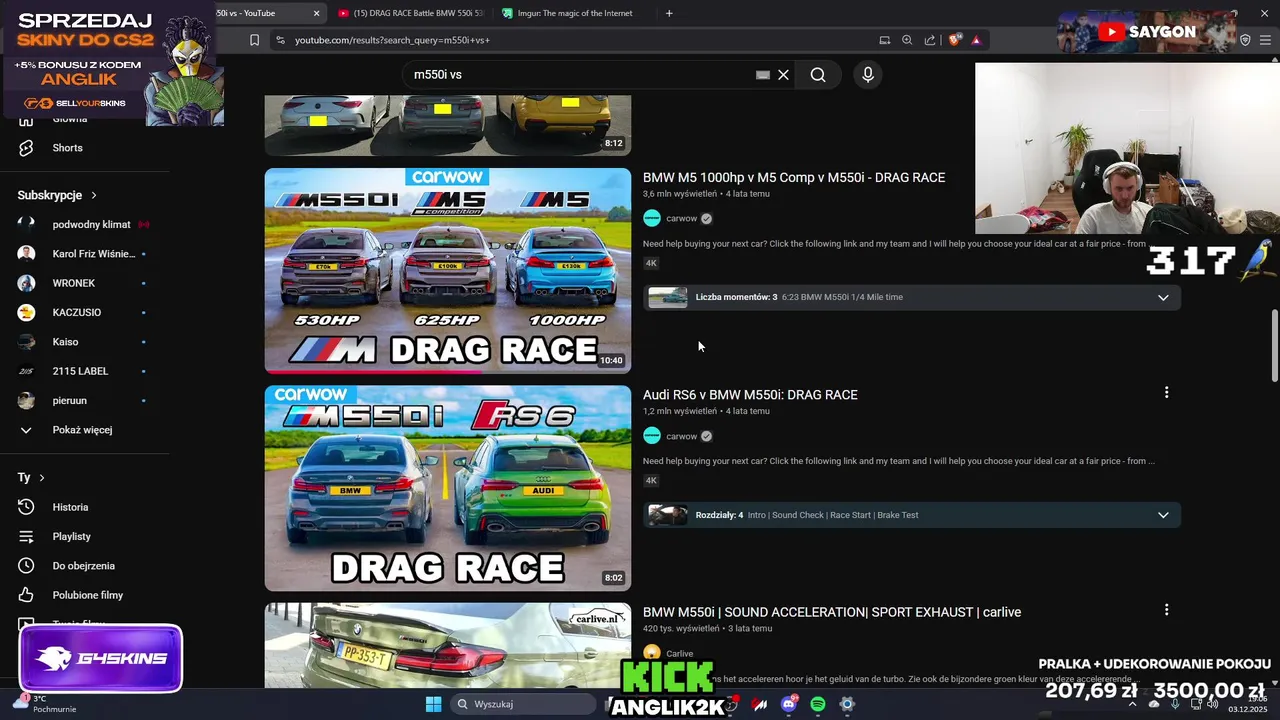Open a new browser tab with plus button
This screenshot has height=720, width=1280.
click(669, 13)
